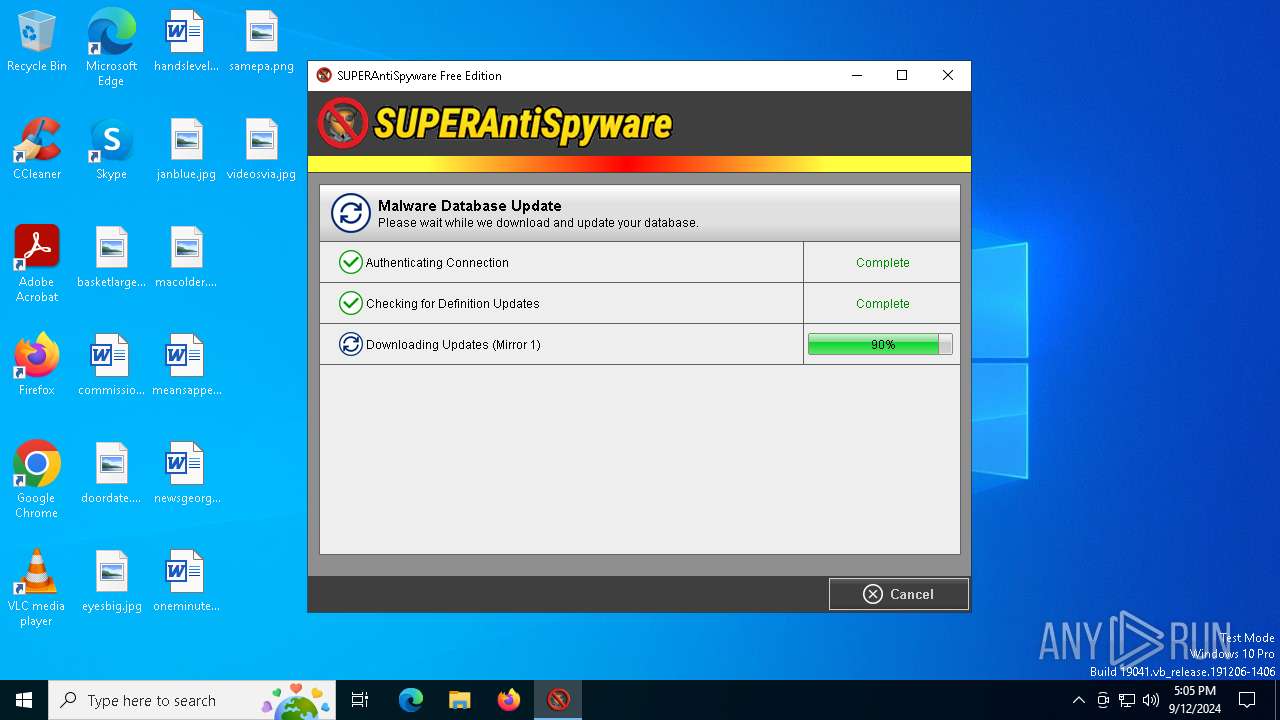The height and width of the screenshot is (720, 1280).
Task: Select the CCleaner desktop shortcut
Action: [x=37, y=150]
